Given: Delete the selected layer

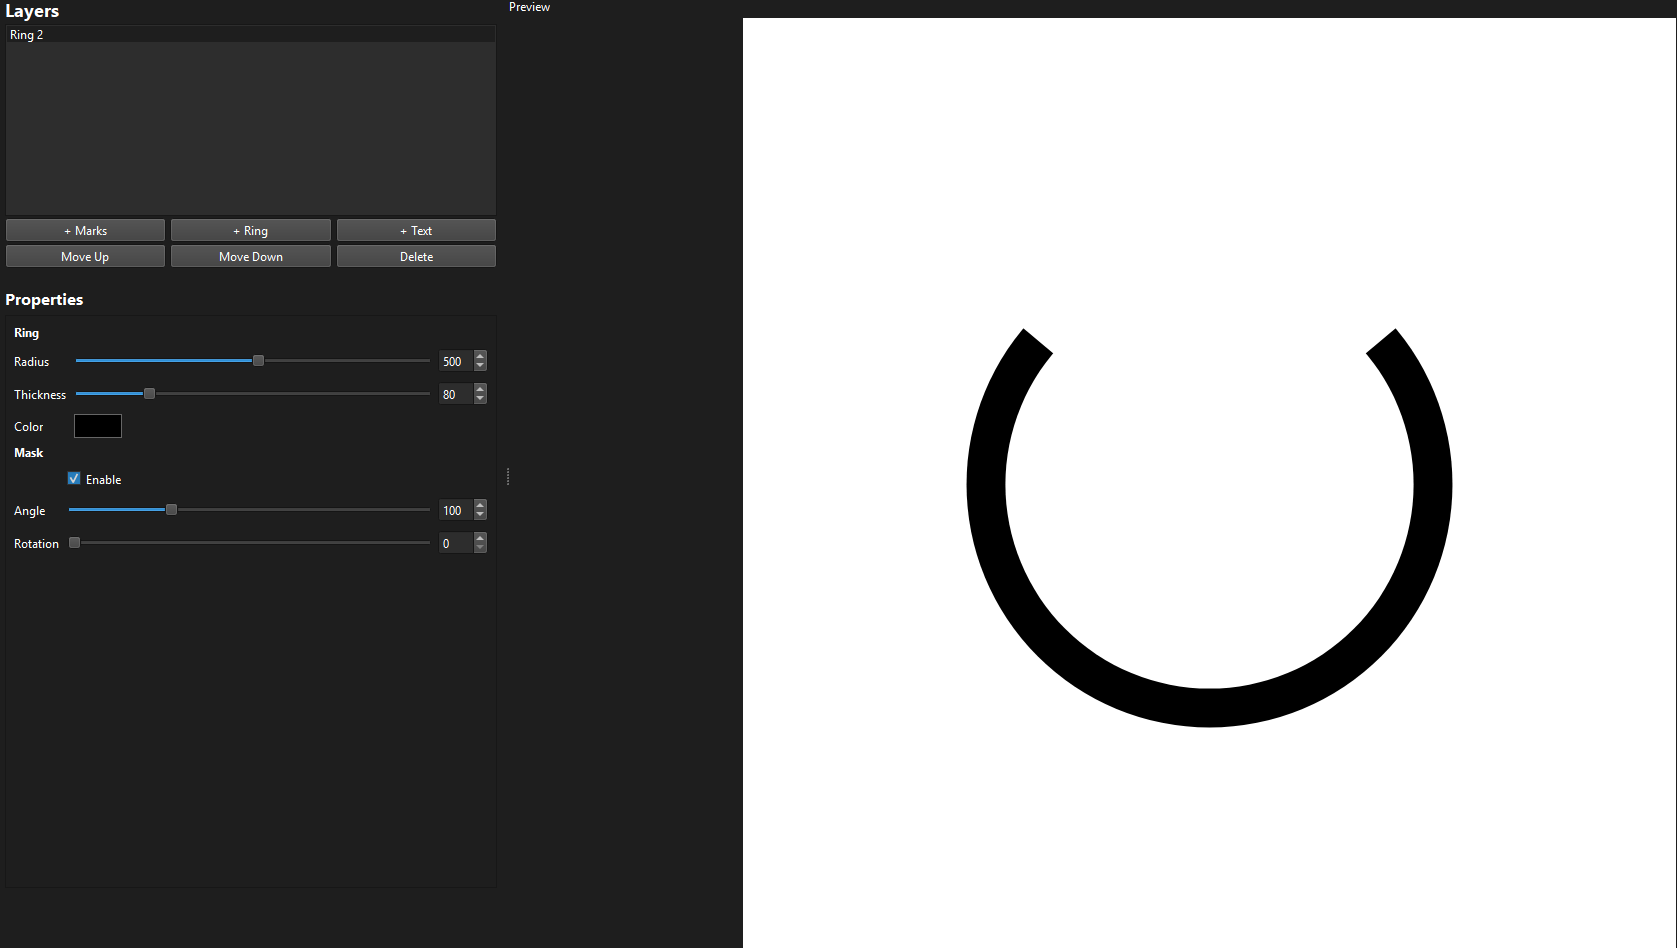Looking at the screenshot, I should [415, 255].
